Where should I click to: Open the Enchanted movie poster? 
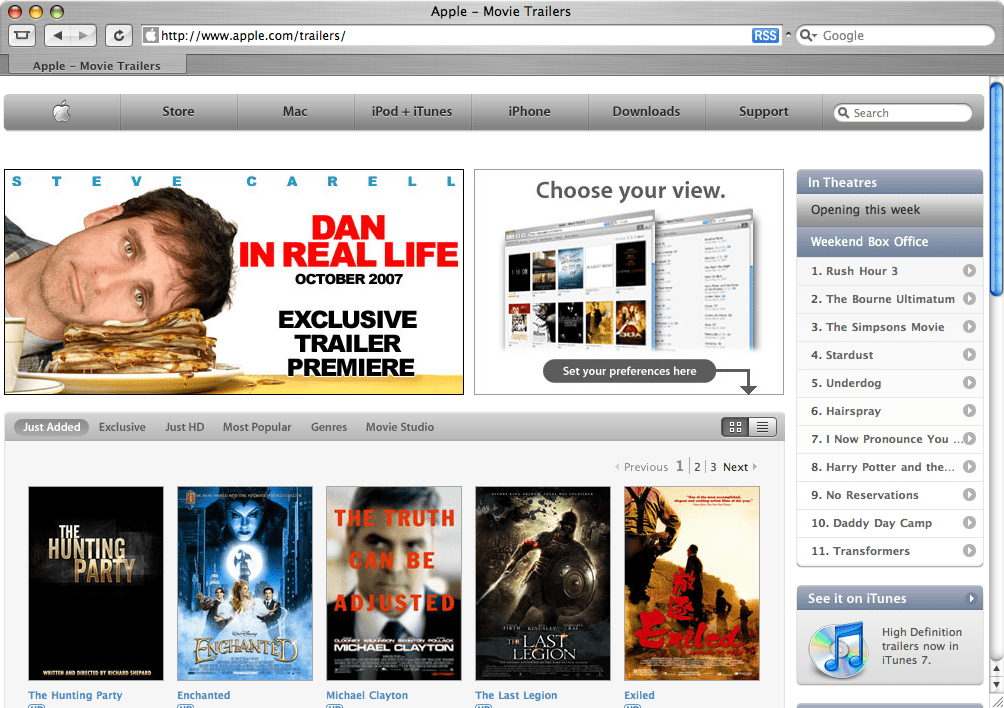pyautogui.click(x=245, y=583)
